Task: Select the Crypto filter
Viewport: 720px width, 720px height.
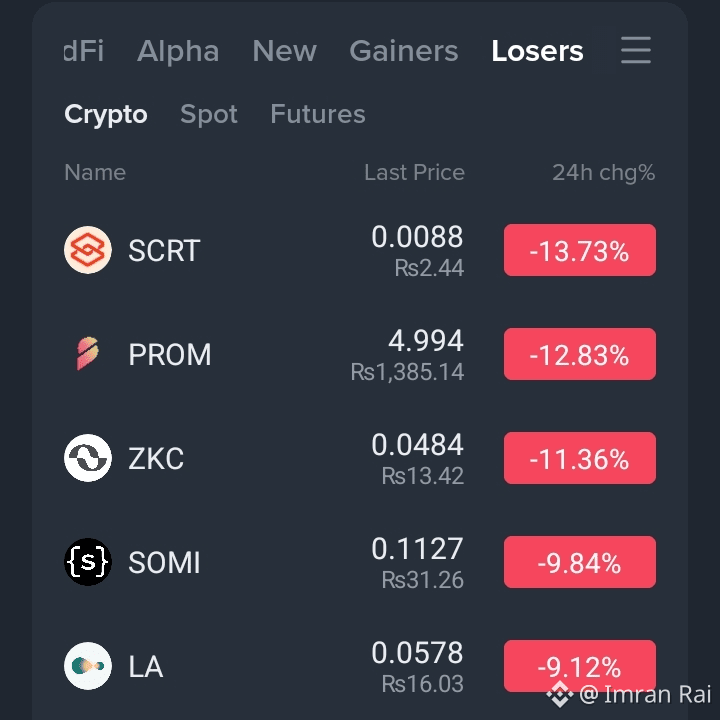Action: pyautogui.click(x=106, y=114)
